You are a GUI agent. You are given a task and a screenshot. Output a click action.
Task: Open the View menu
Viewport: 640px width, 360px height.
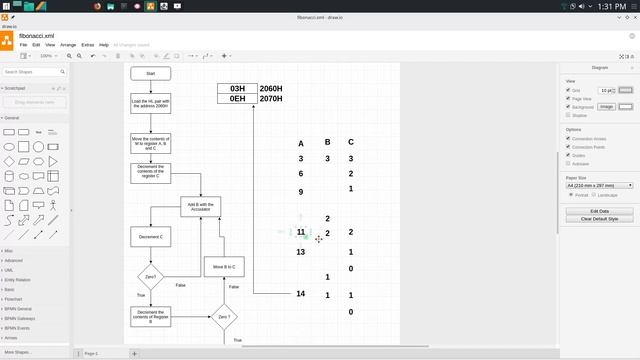(x=50, y=45)
